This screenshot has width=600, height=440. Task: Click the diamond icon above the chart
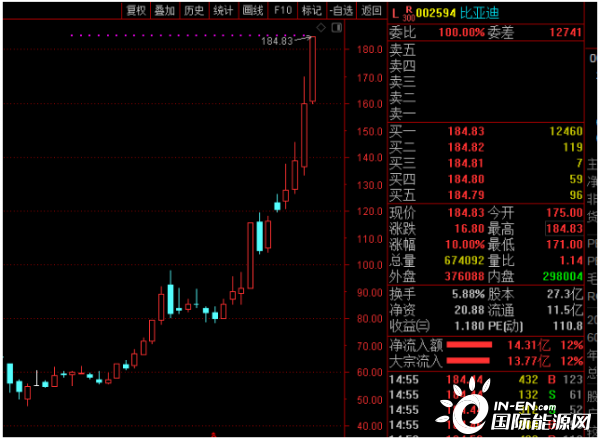coord(321,28)
